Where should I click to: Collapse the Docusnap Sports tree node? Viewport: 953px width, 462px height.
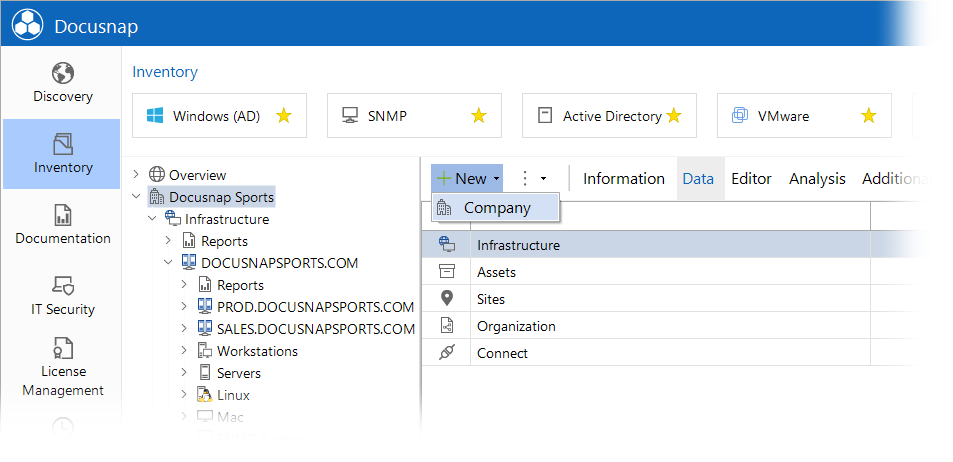[x=136, y=197]
